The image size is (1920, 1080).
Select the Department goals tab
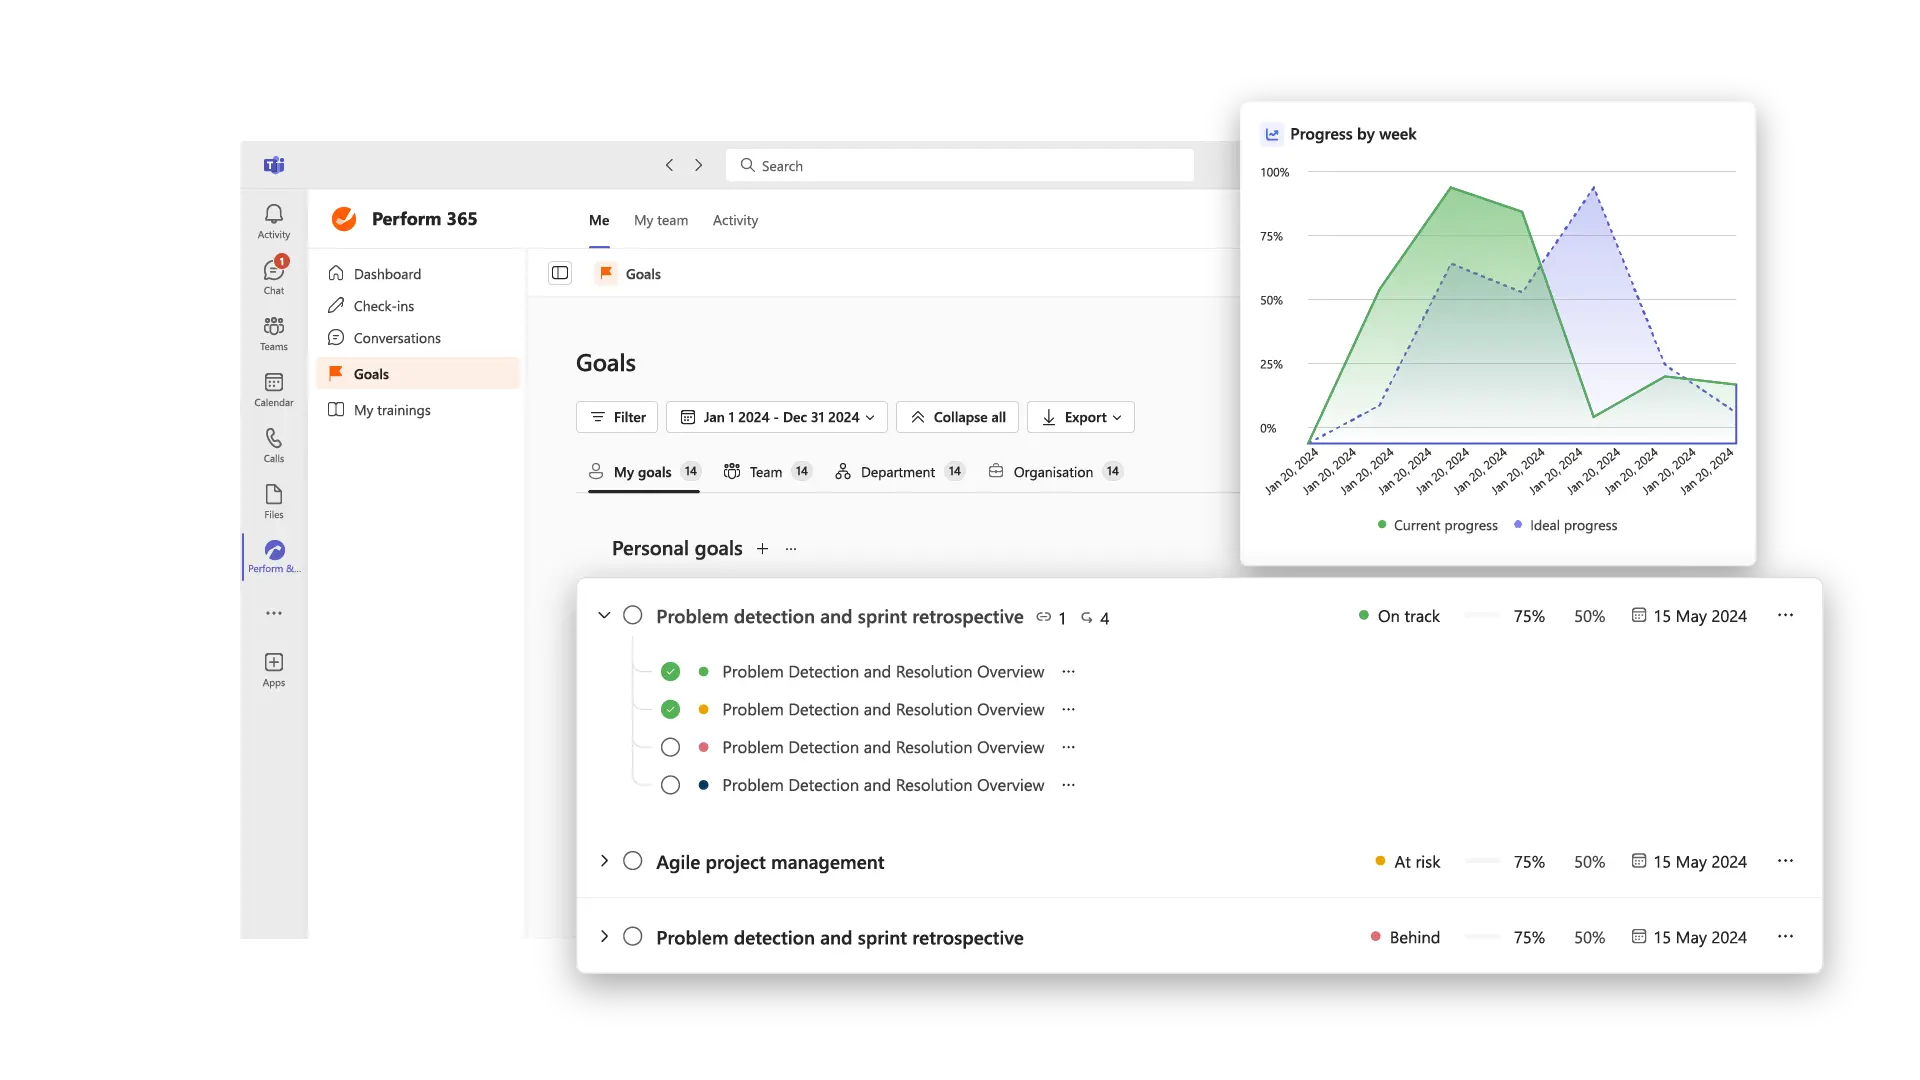coord(897,472)
